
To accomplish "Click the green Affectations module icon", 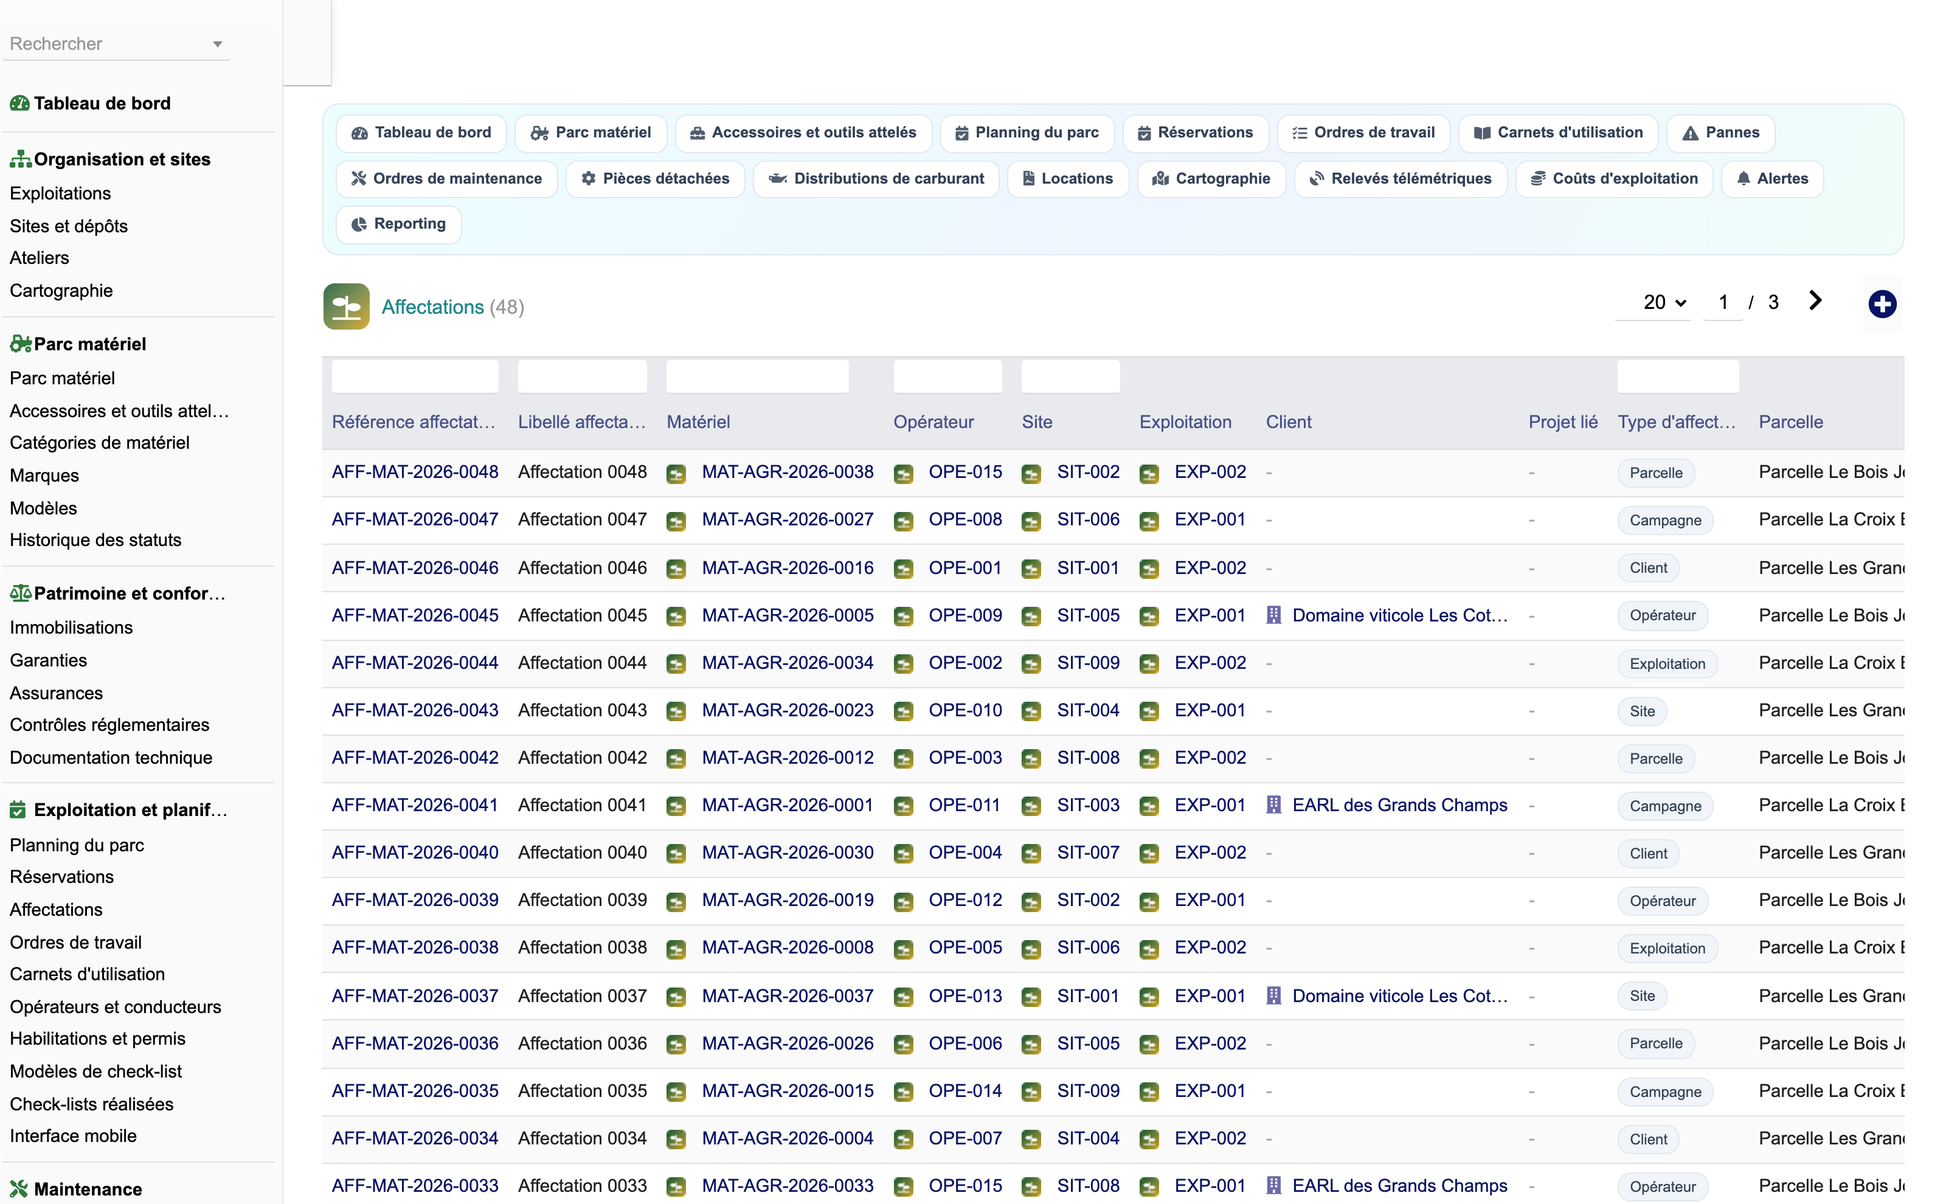I will (x=346, y=306).
